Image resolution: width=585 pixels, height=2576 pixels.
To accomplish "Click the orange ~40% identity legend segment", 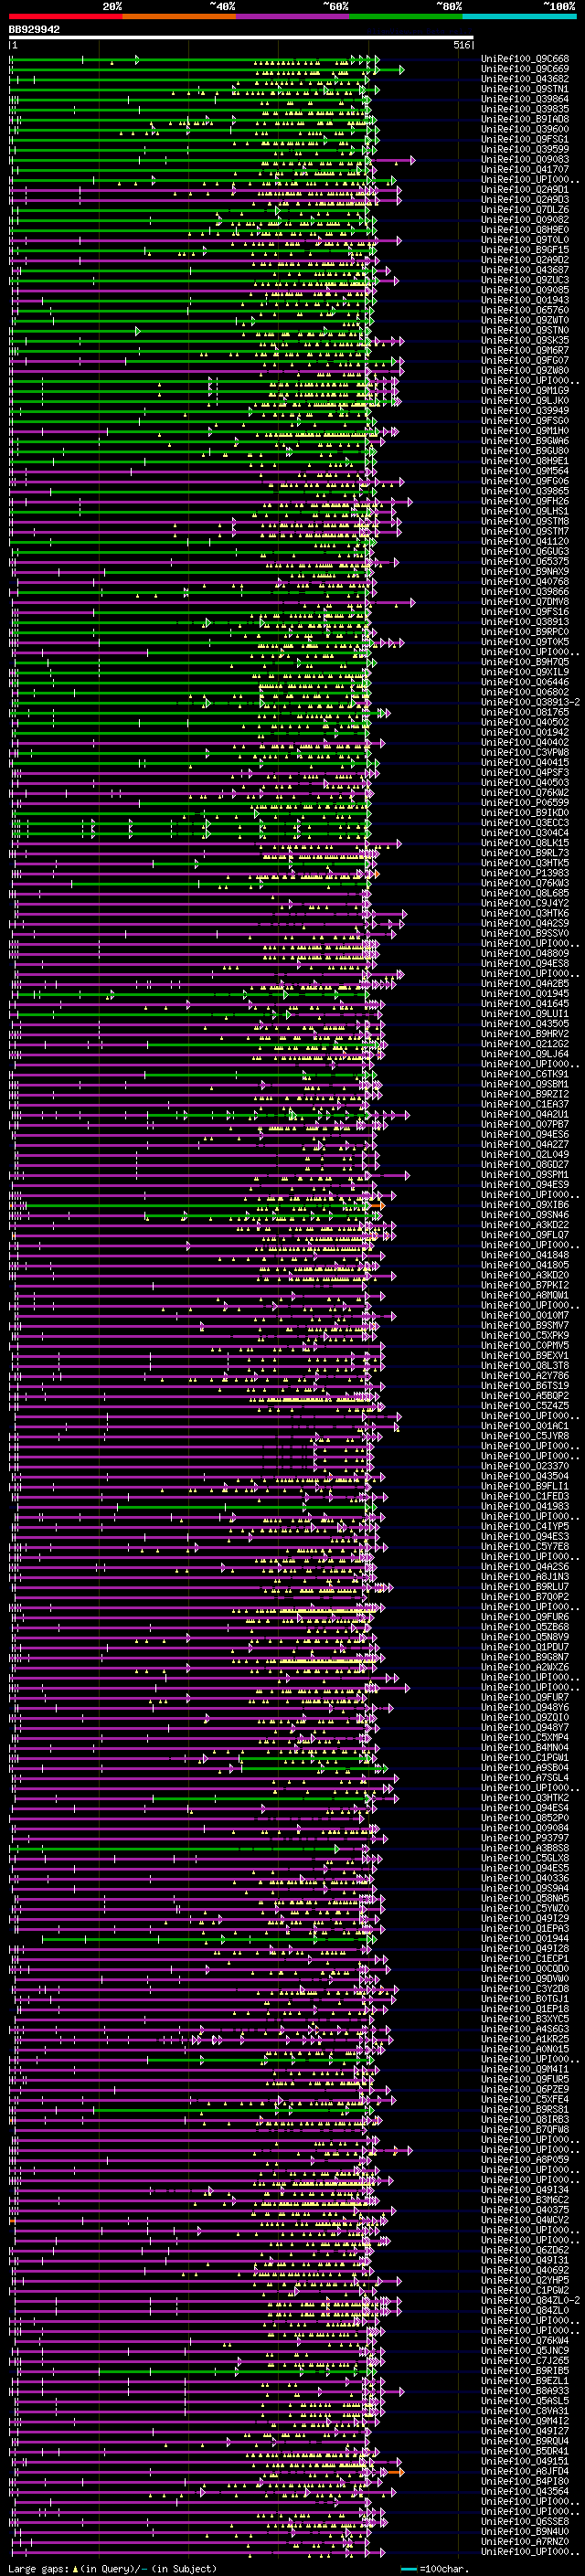I will click(x=179, y=16).
